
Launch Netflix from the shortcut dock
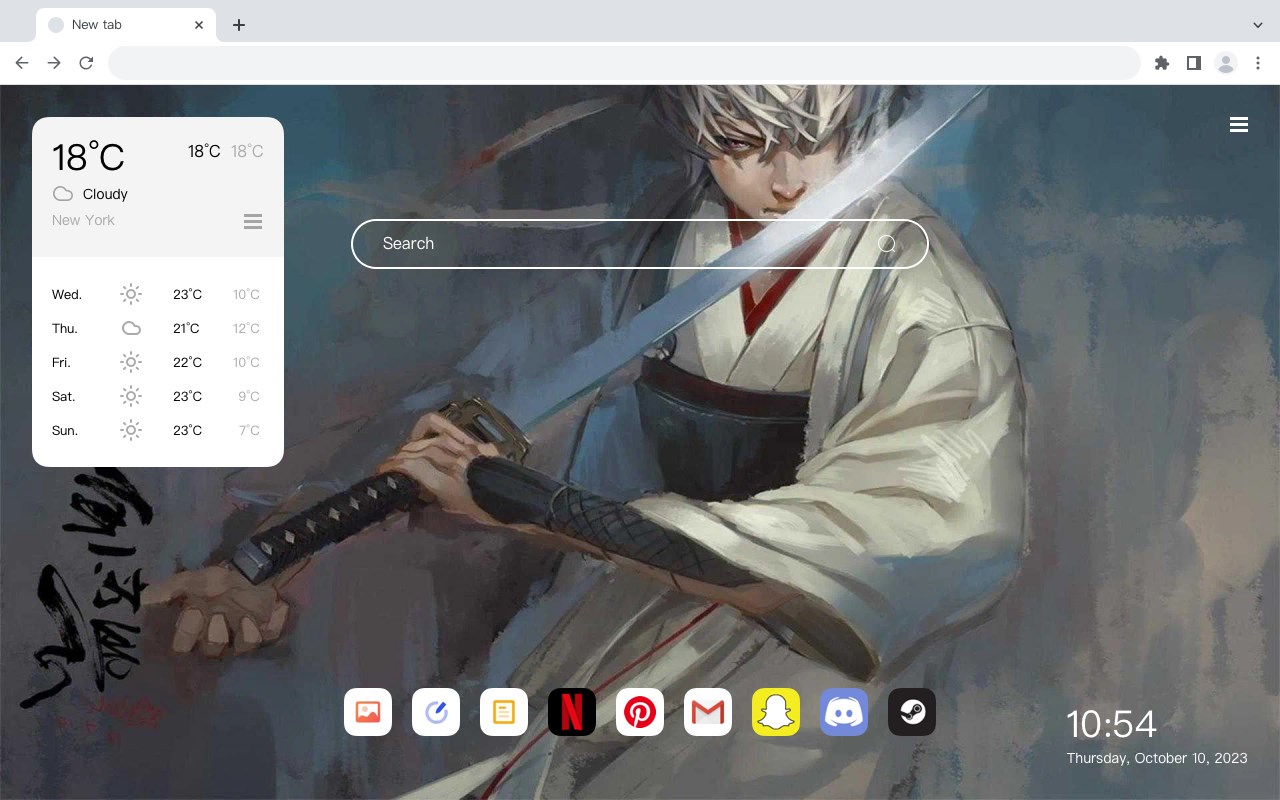(572, 712)
